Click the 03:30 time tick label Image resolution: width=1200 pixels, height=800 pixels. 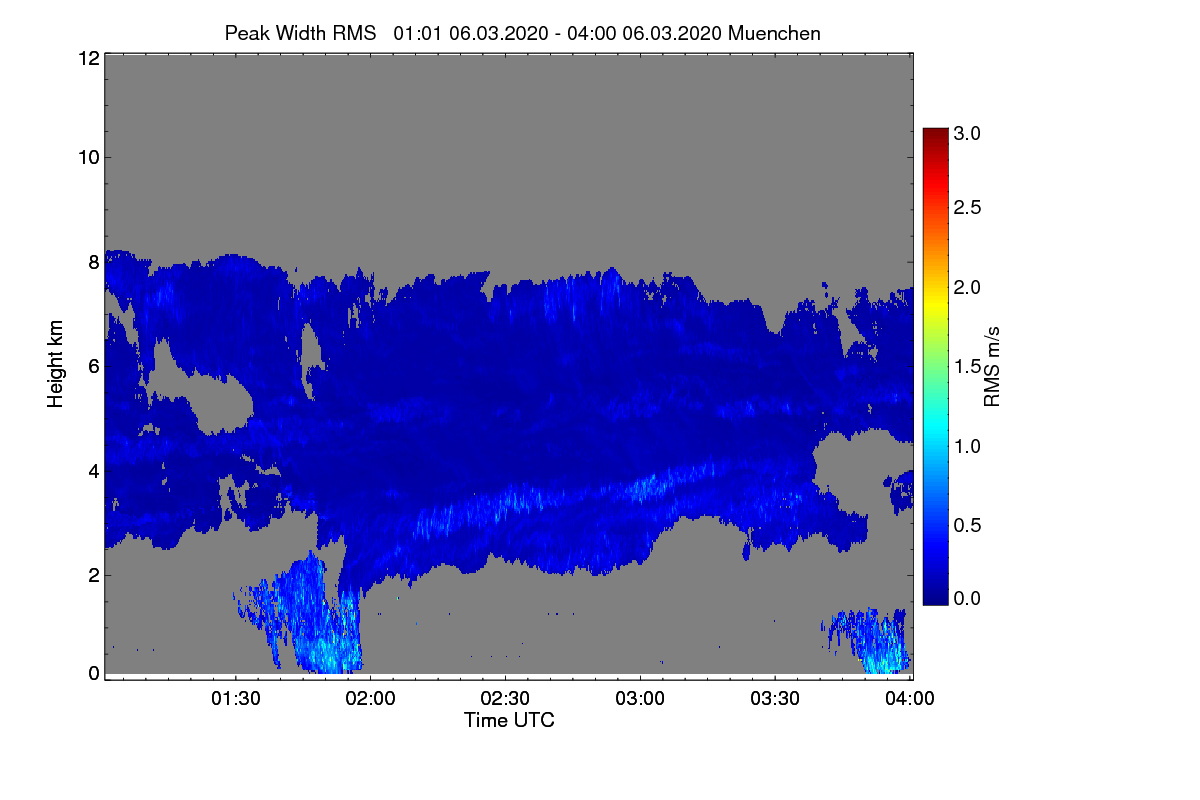click(x=775, y=699)
